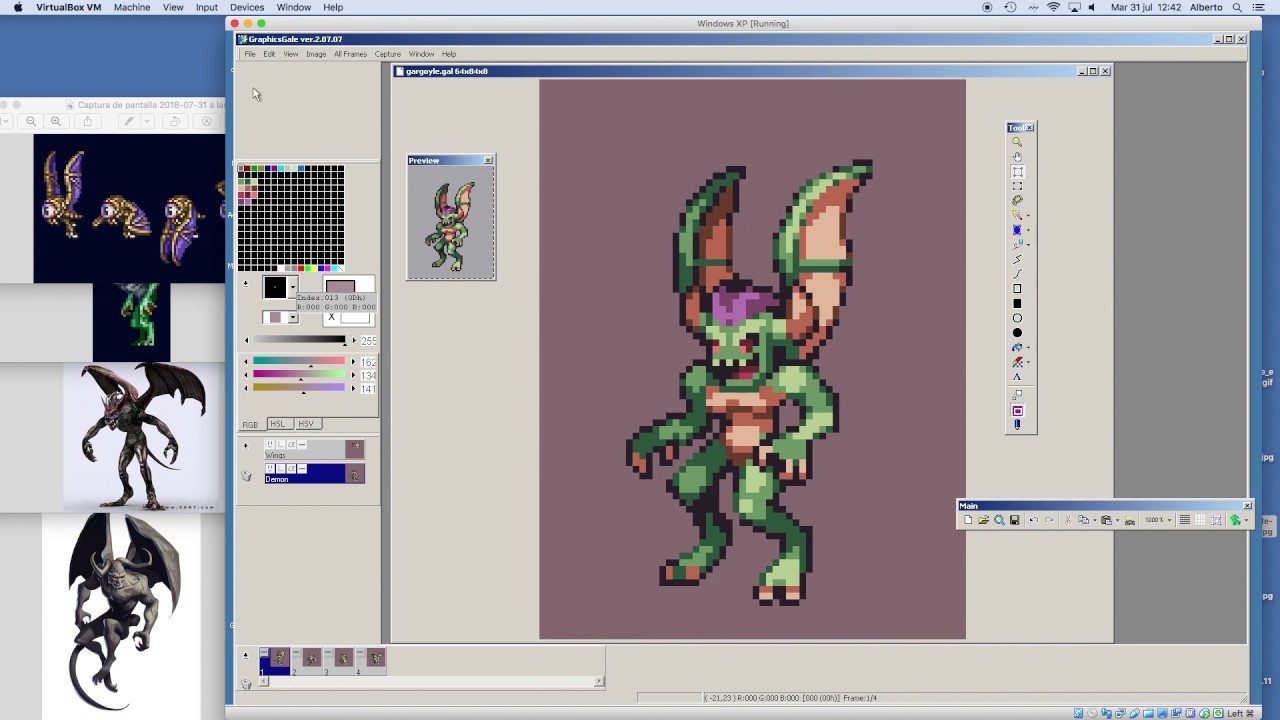Click the Open folder icon in Main toolbar
This screenshot has width=1280, height=720.
tap(983, 520)
